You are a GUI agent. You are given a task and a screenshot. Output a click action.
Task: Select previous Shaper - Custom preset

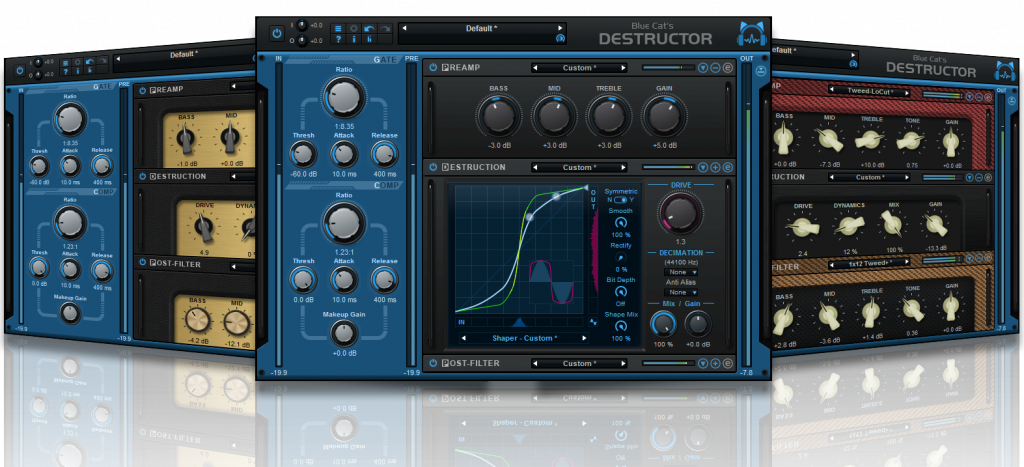coord(464,338)
